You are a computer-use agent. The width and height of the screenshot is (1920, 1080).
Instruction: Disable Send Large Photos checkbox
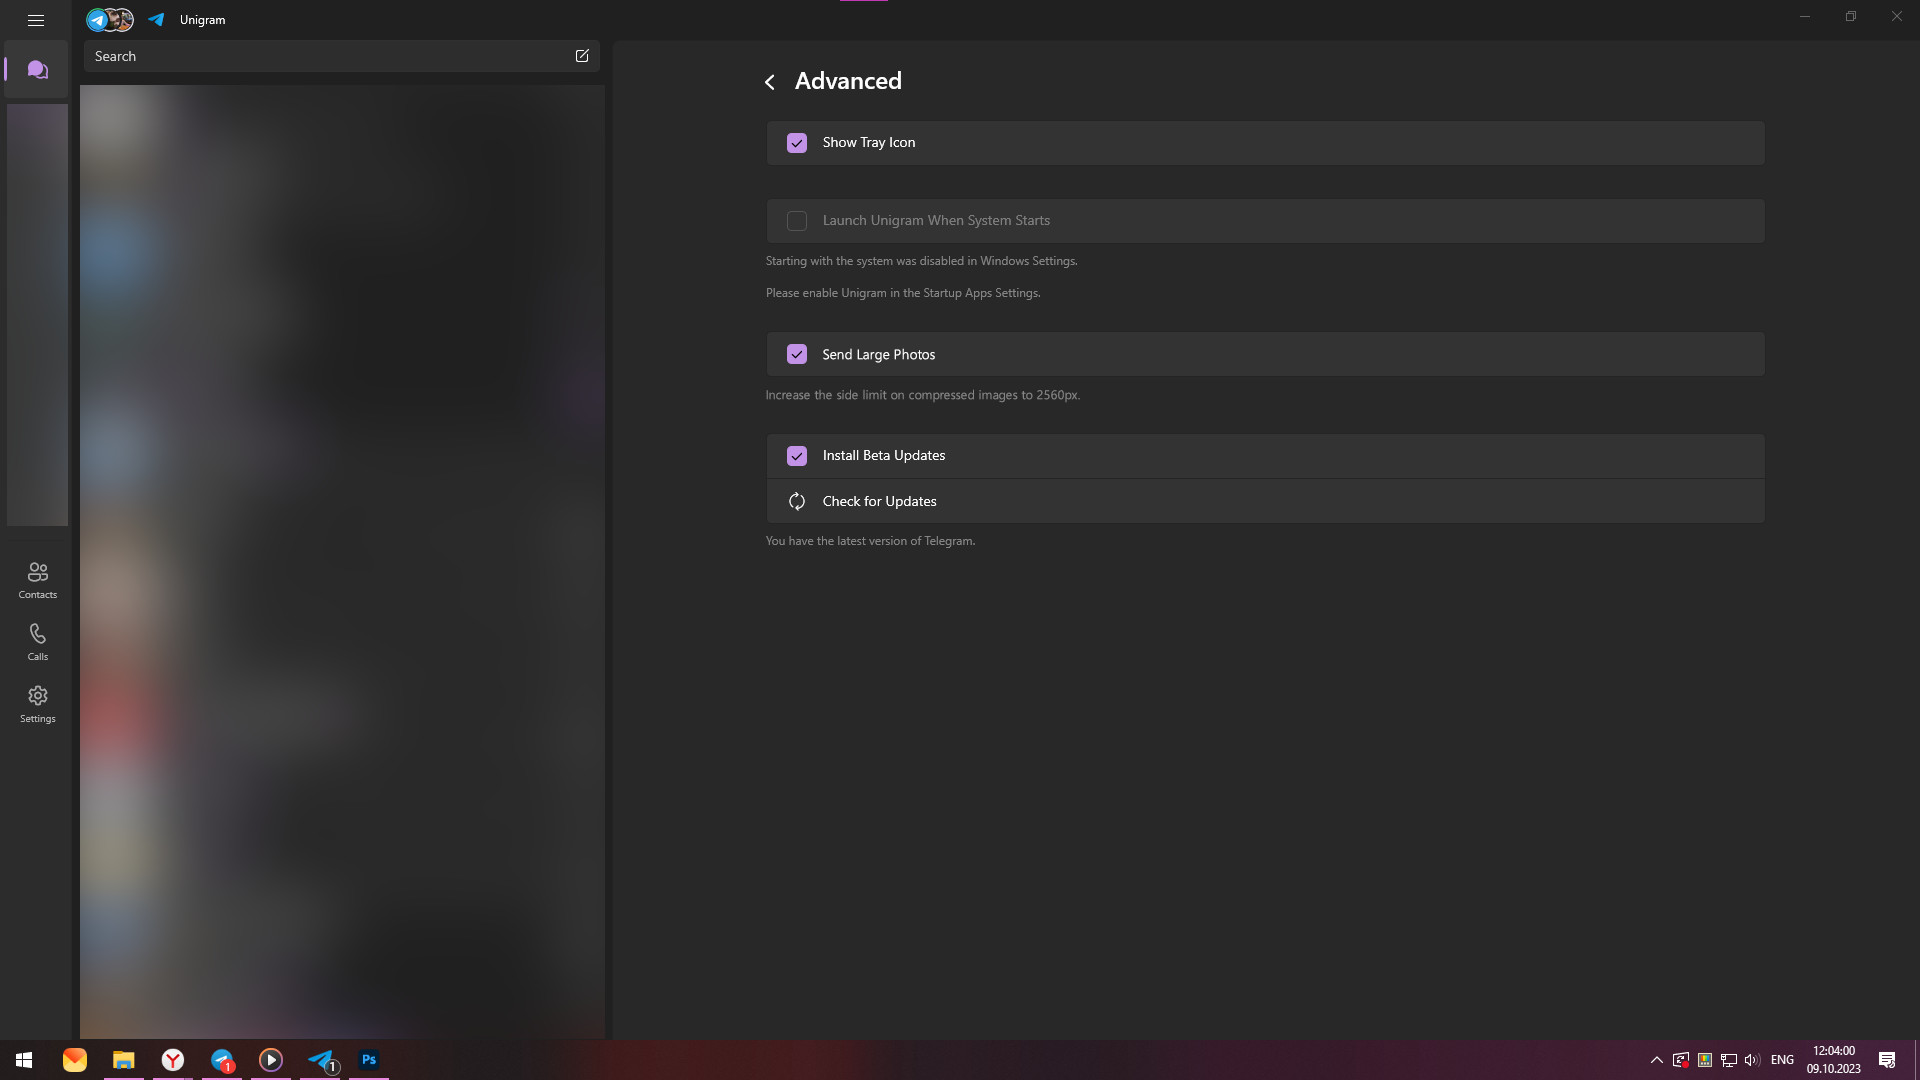click(x=797, y=354)
